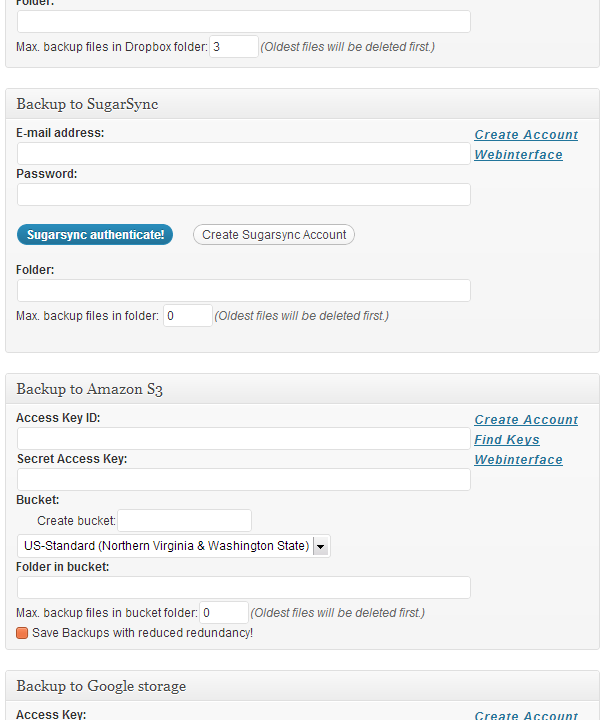605x720 pixels.
Task: Click the max backup files in bucket folder field
Action: (x=224, y=612)
